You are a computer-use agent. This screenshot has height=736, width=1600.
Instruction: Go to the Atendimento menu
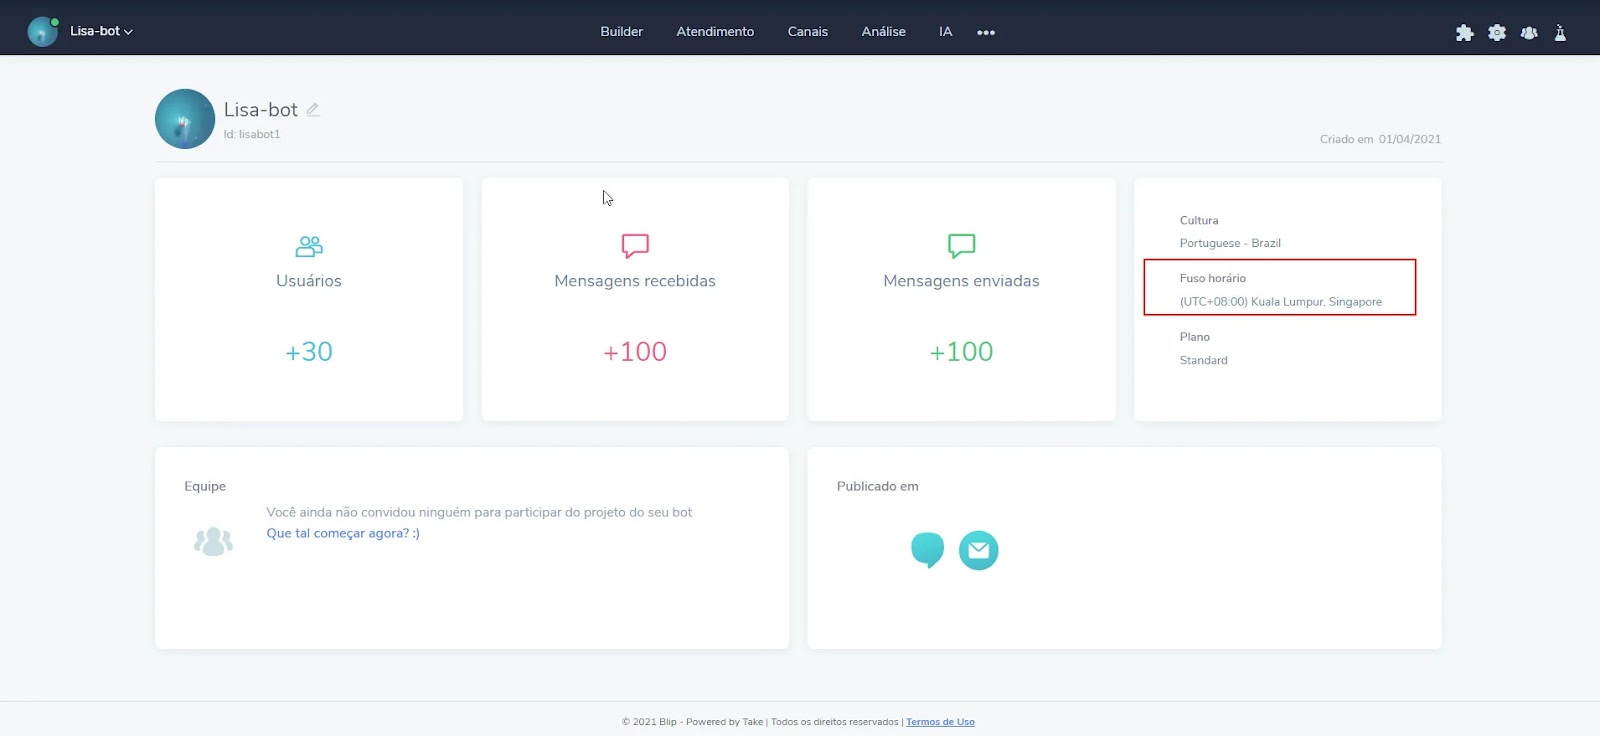(x=715, y=32)
